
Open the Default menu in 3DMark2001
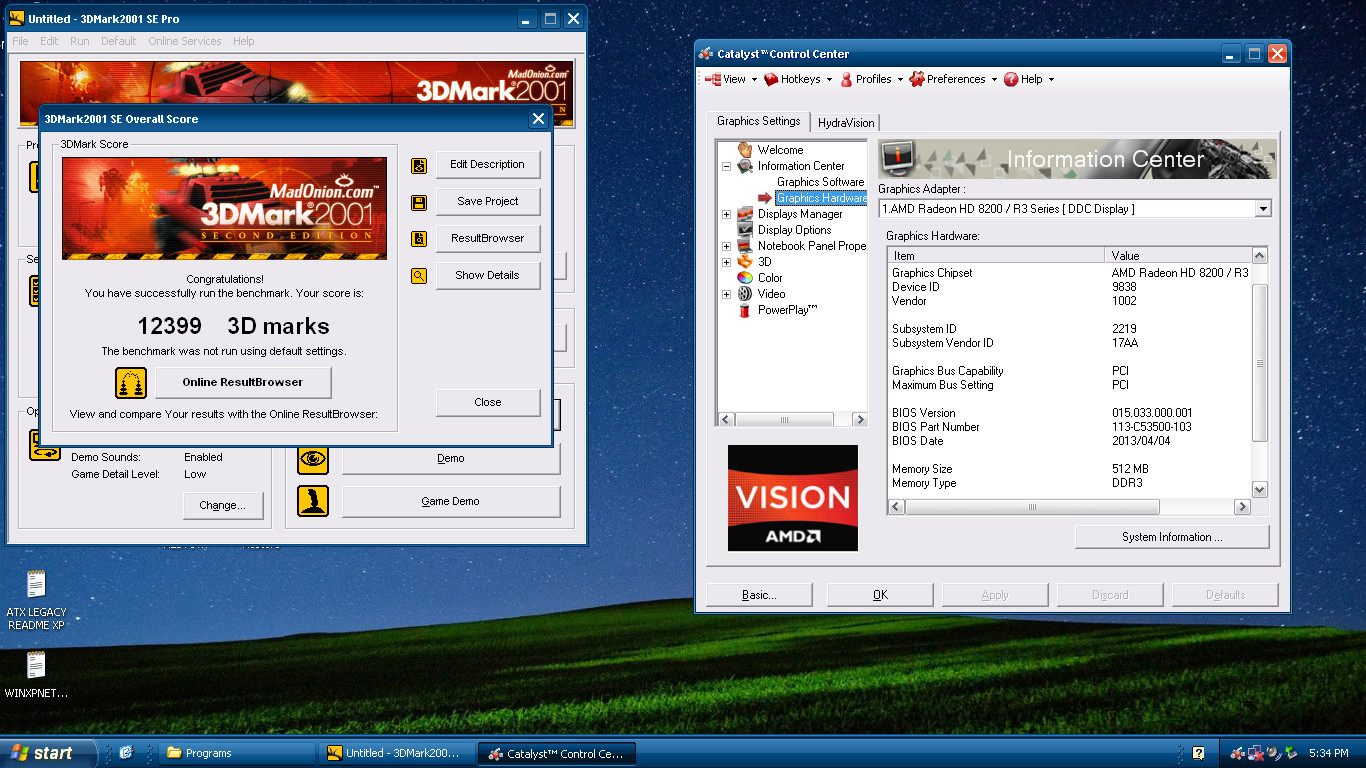[x=118, y=41]
